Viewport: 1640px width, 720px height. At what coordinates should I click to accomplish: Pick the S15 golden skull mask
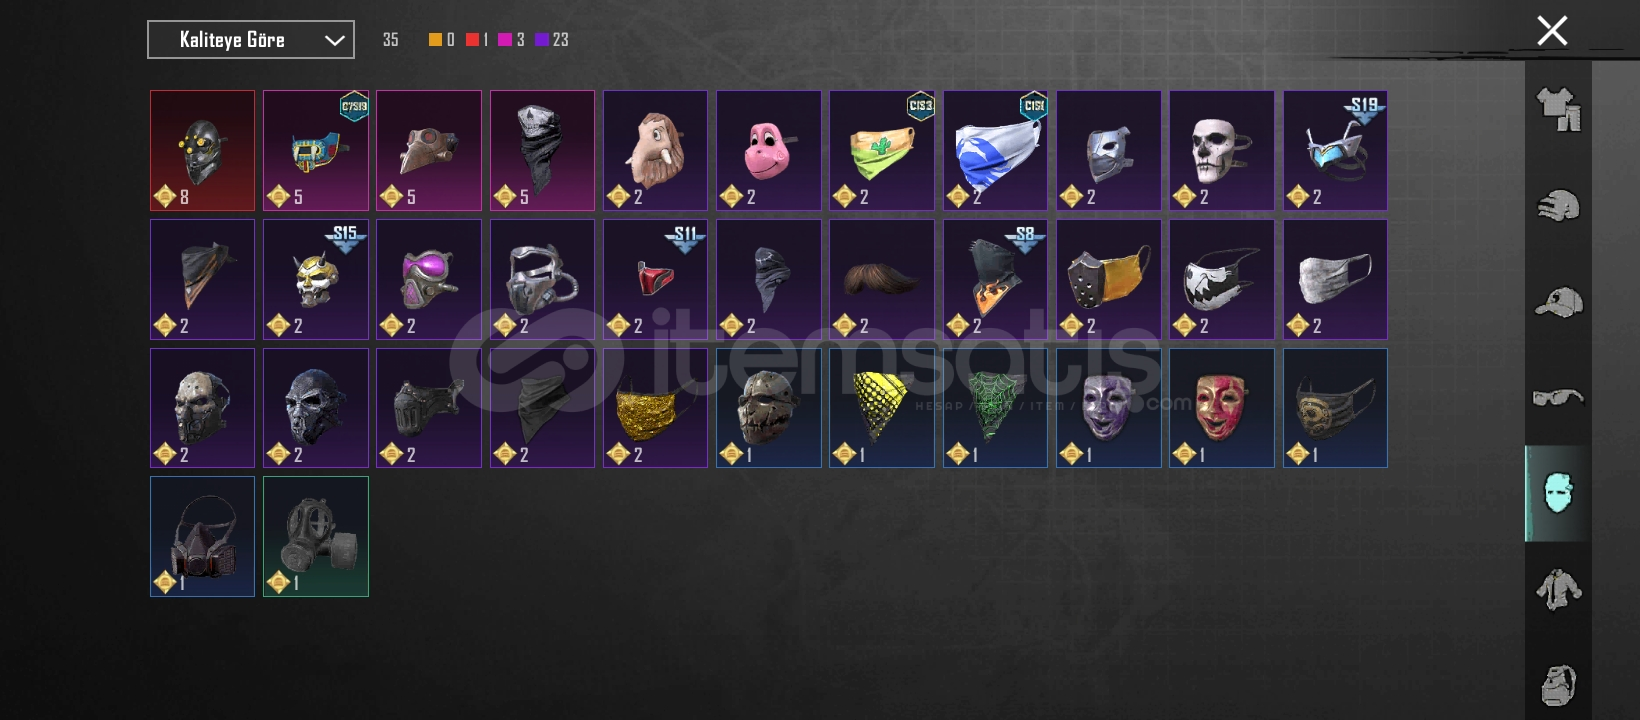pos(315,279)
